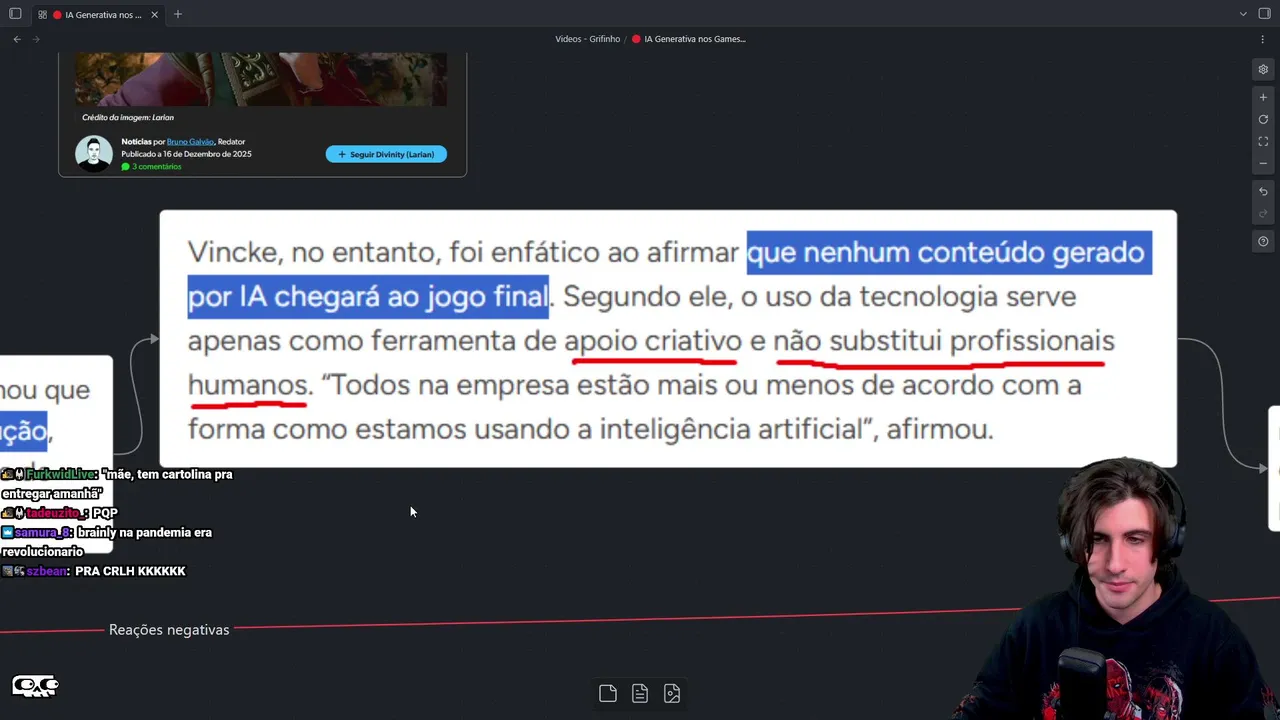Redo the canvas action
The height and width of the screenshot is (720, 1280).
(1263, 214)
